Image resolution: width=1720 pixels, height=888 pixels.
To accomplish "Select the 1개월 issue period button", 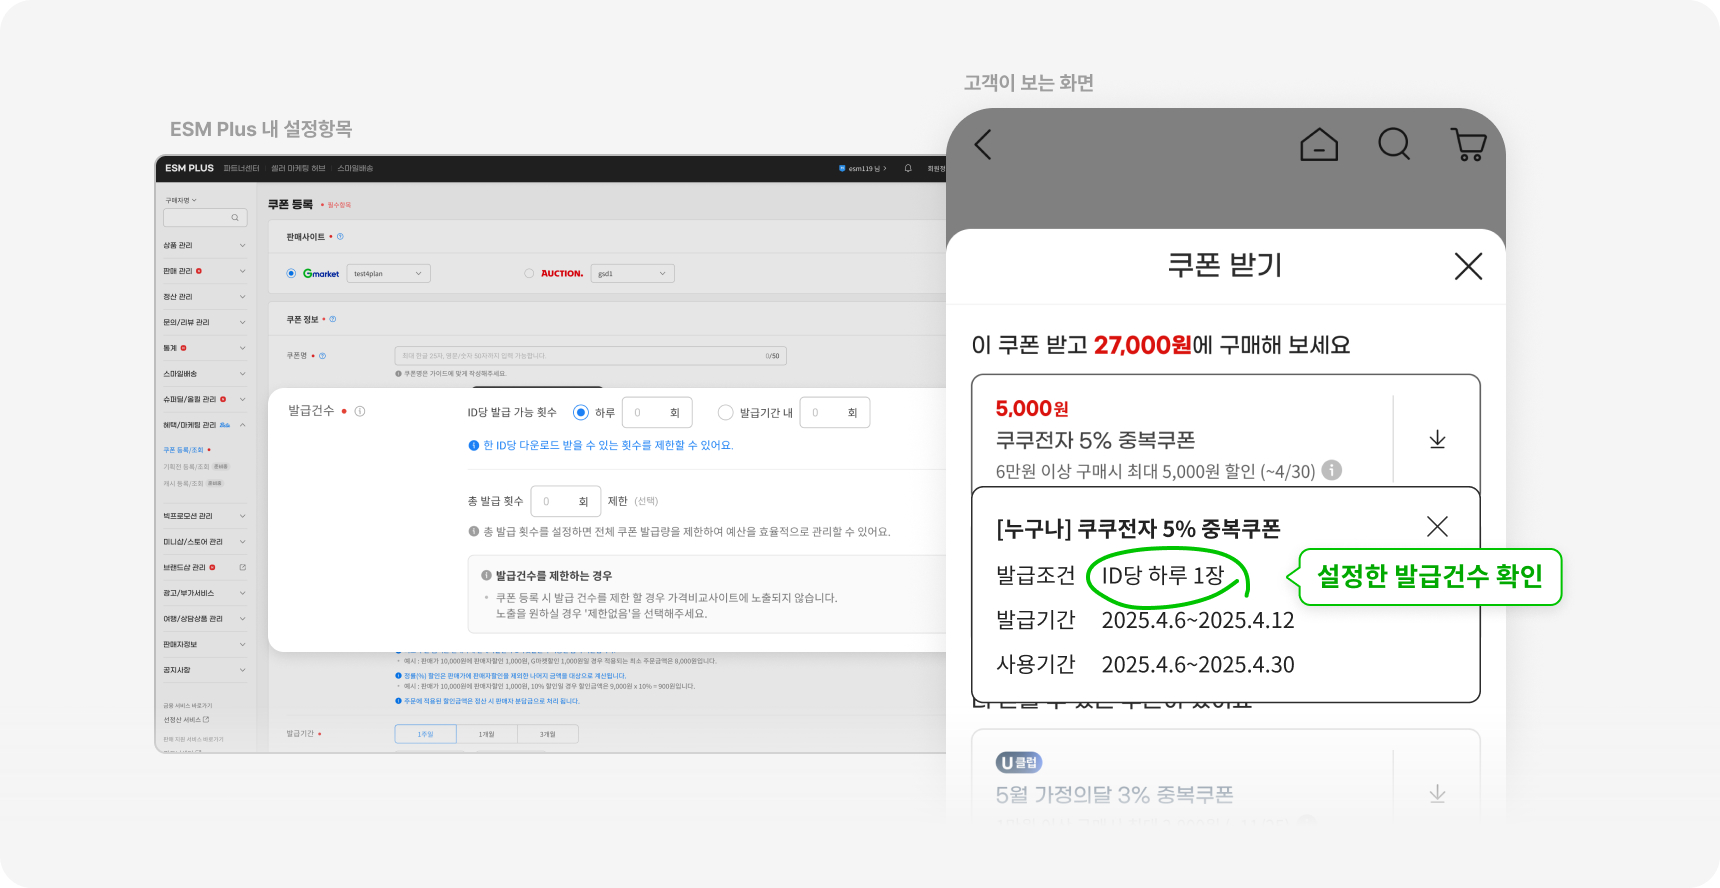I will 487,734.
